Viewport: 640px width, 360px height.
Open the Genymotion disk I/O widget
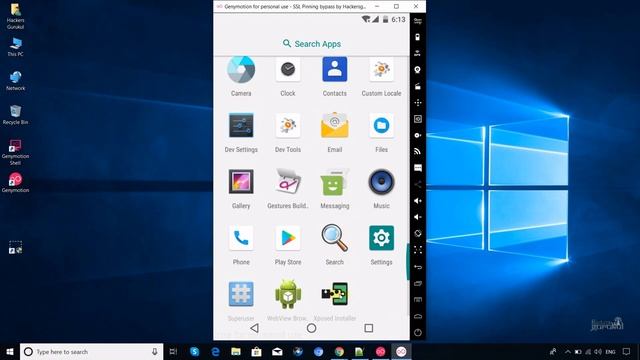point(418,135)
